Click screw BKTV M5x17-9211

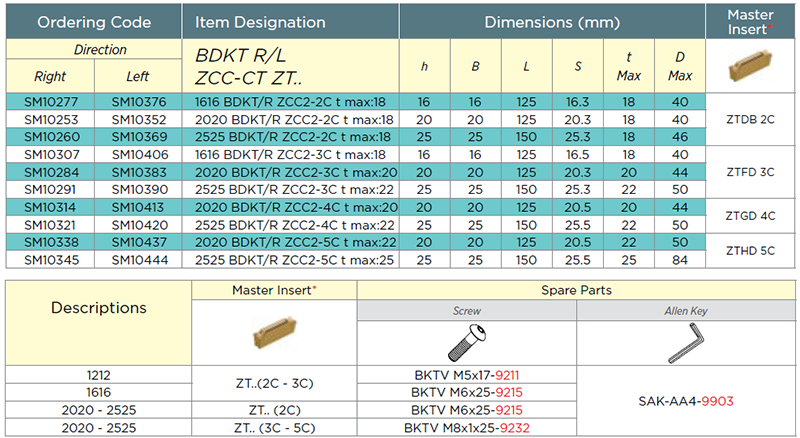(467, 376)
